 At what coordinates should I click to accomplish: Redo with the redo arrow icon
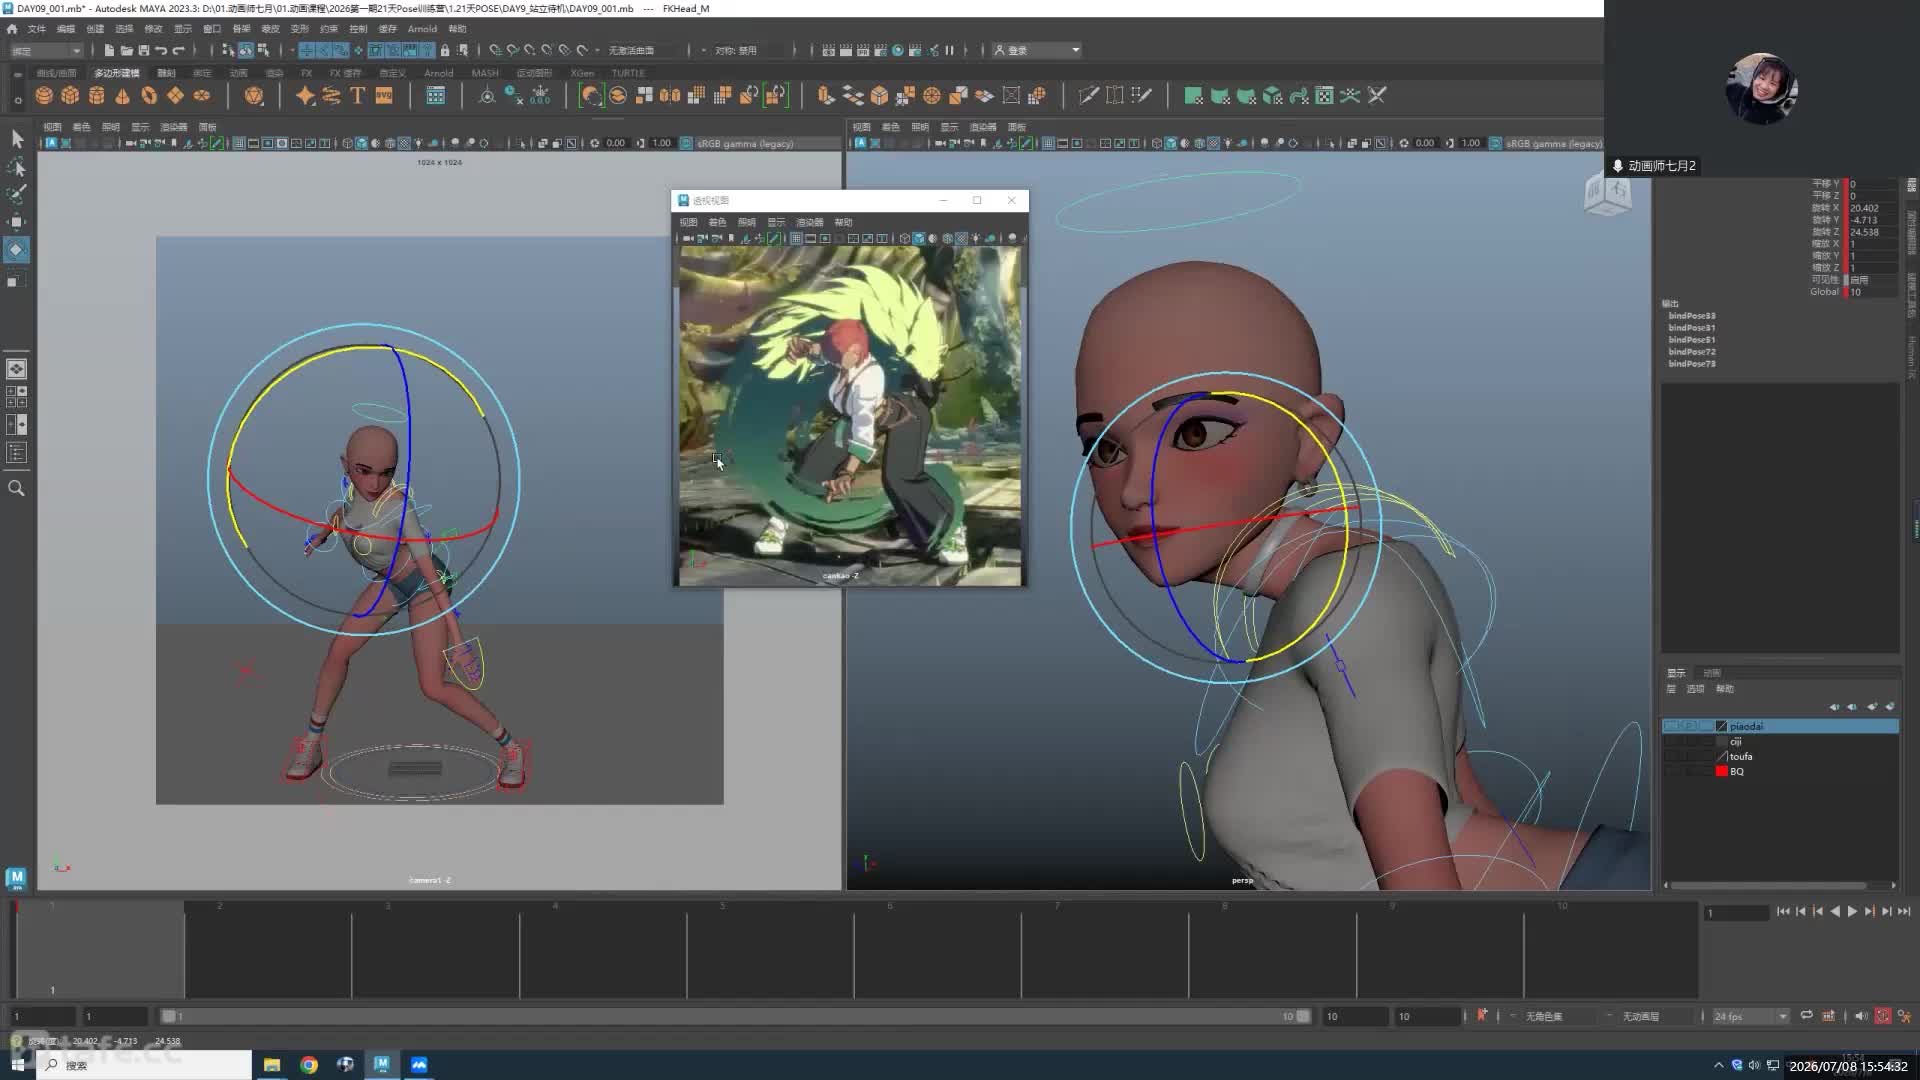coord(179,50)
